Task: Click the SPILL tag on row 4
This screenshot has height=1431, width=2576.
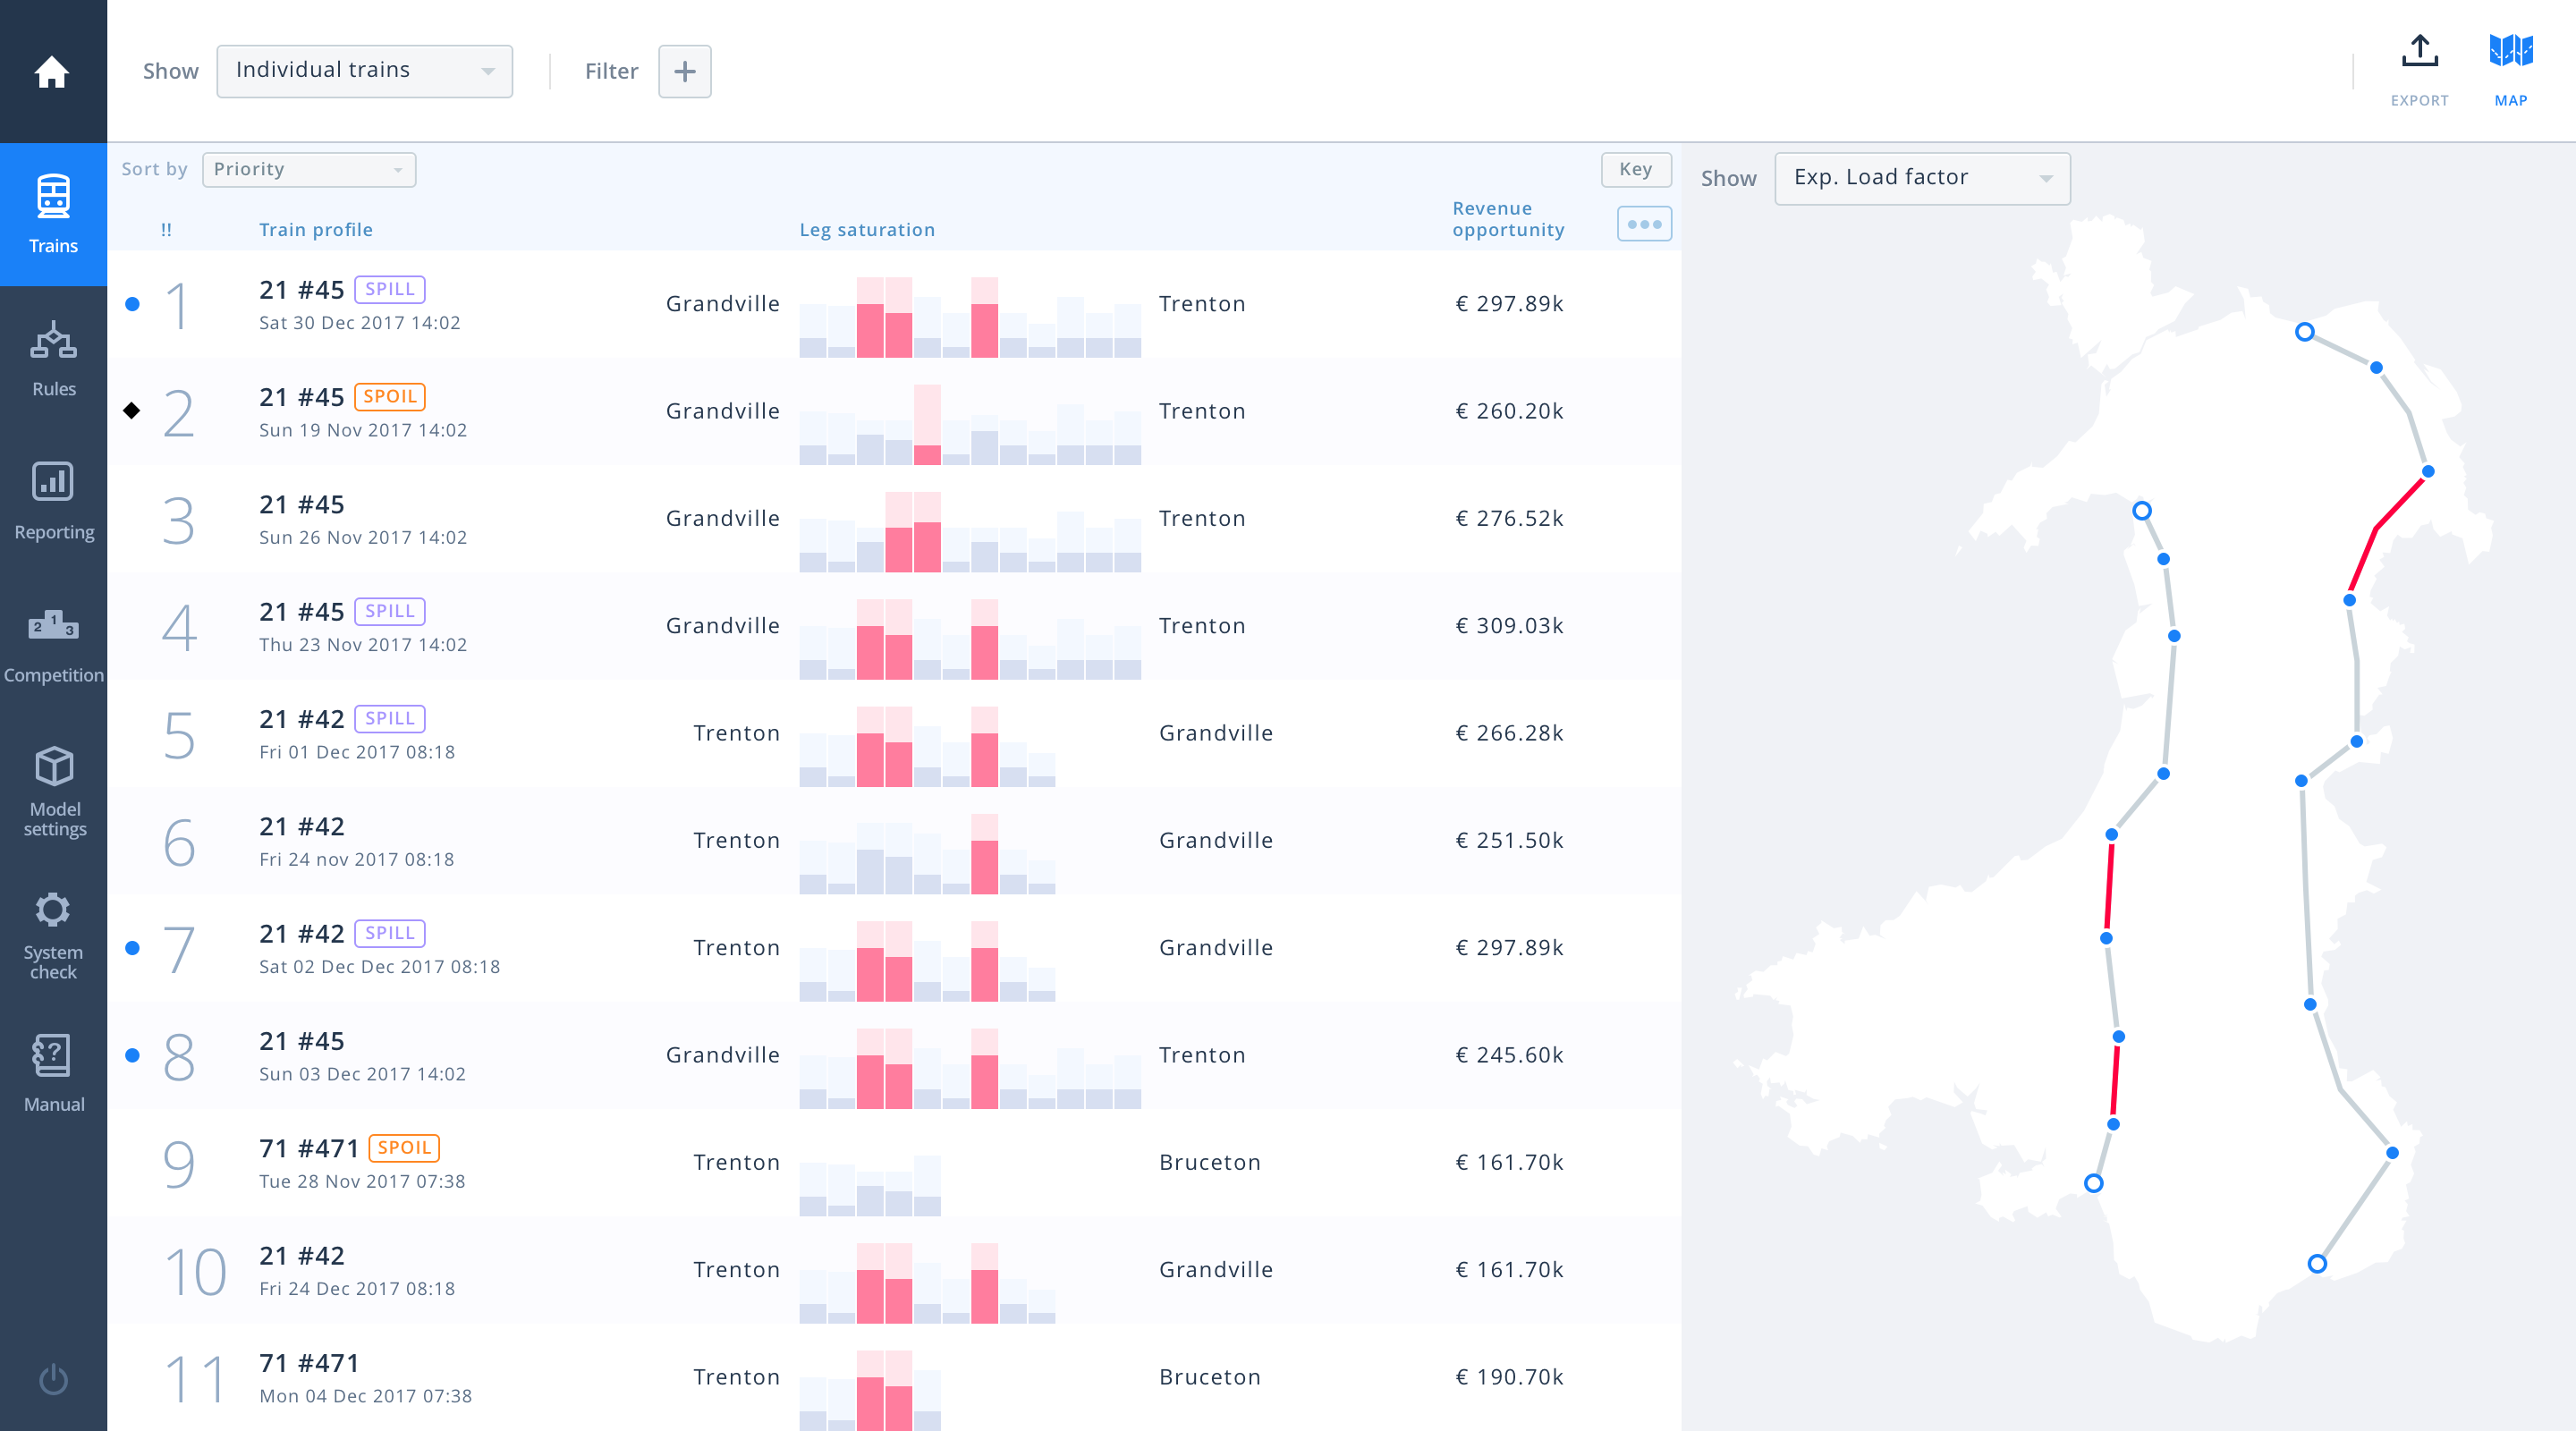Action: coord(390,611)
